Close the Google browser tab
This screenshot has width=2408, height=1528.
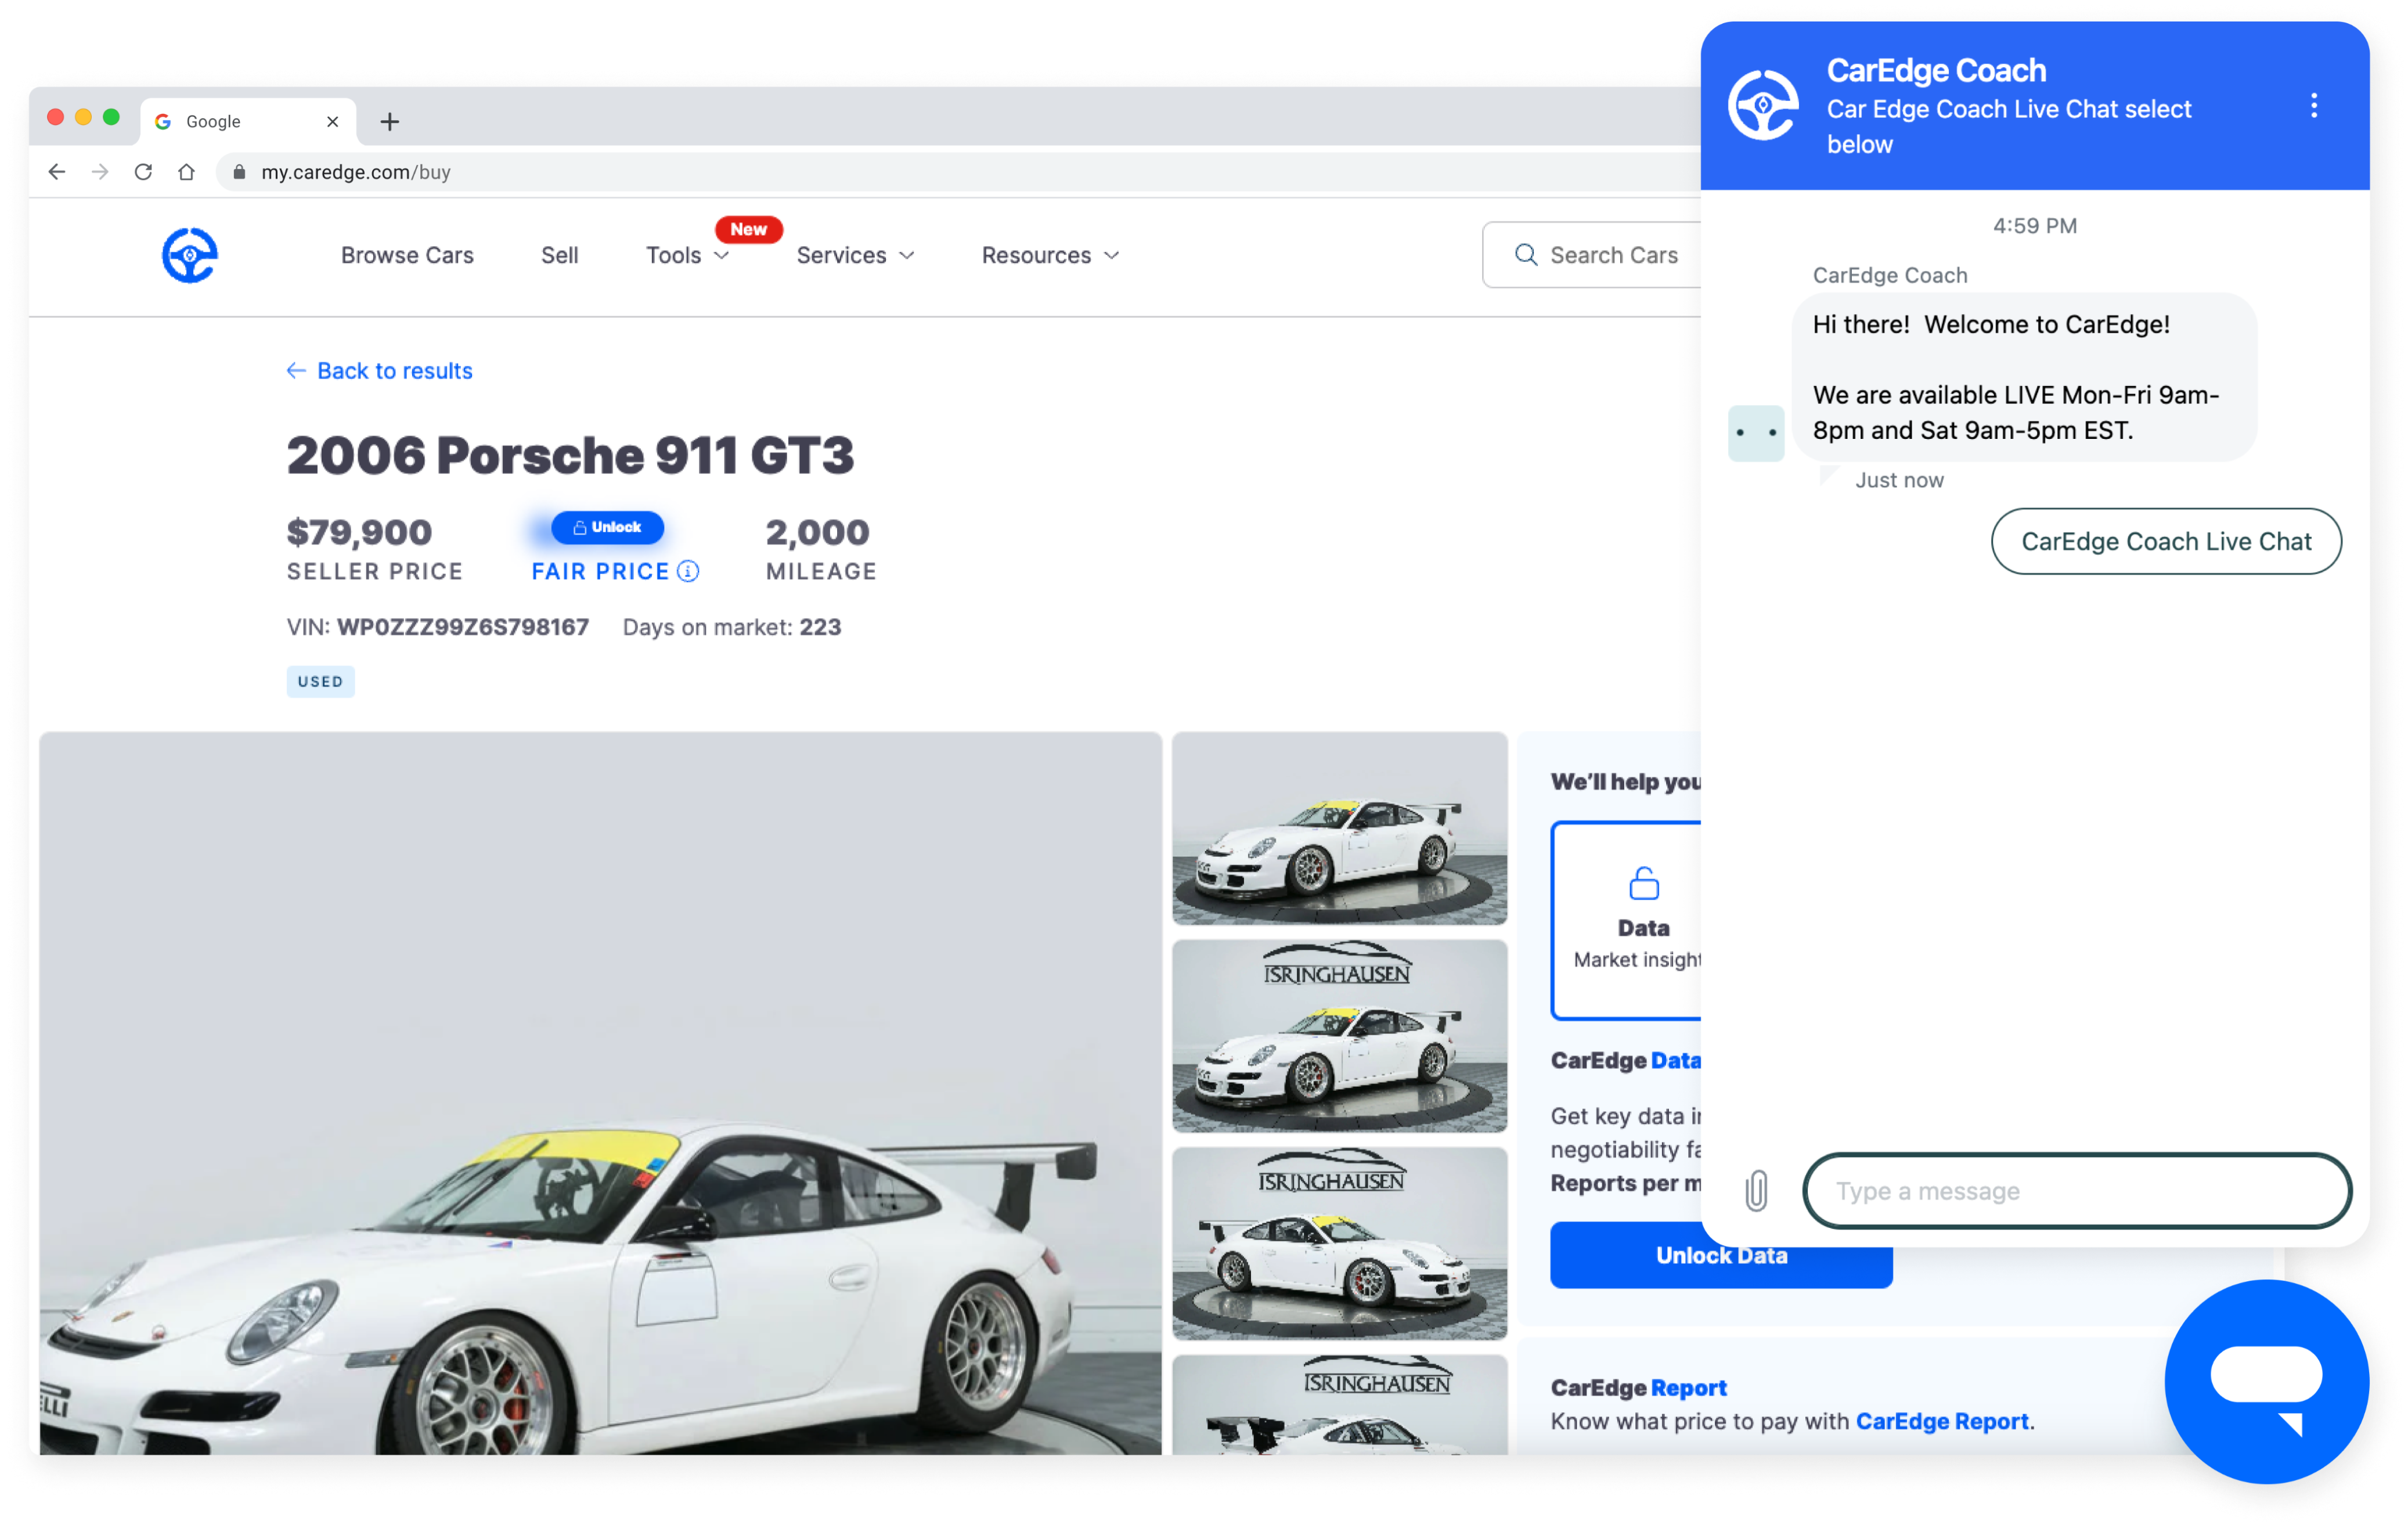click(333, 121)
